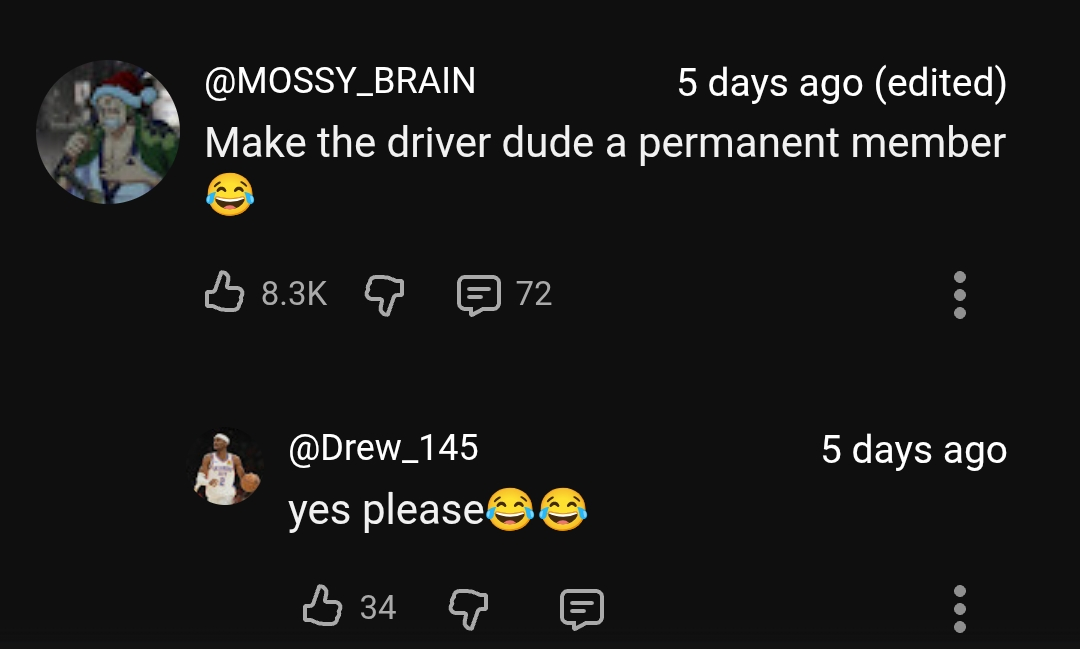Open the three-dot menu on Drew_145's reply
Image resolution: width=1080 pixels, height=649 pixels.
[959, 609]
